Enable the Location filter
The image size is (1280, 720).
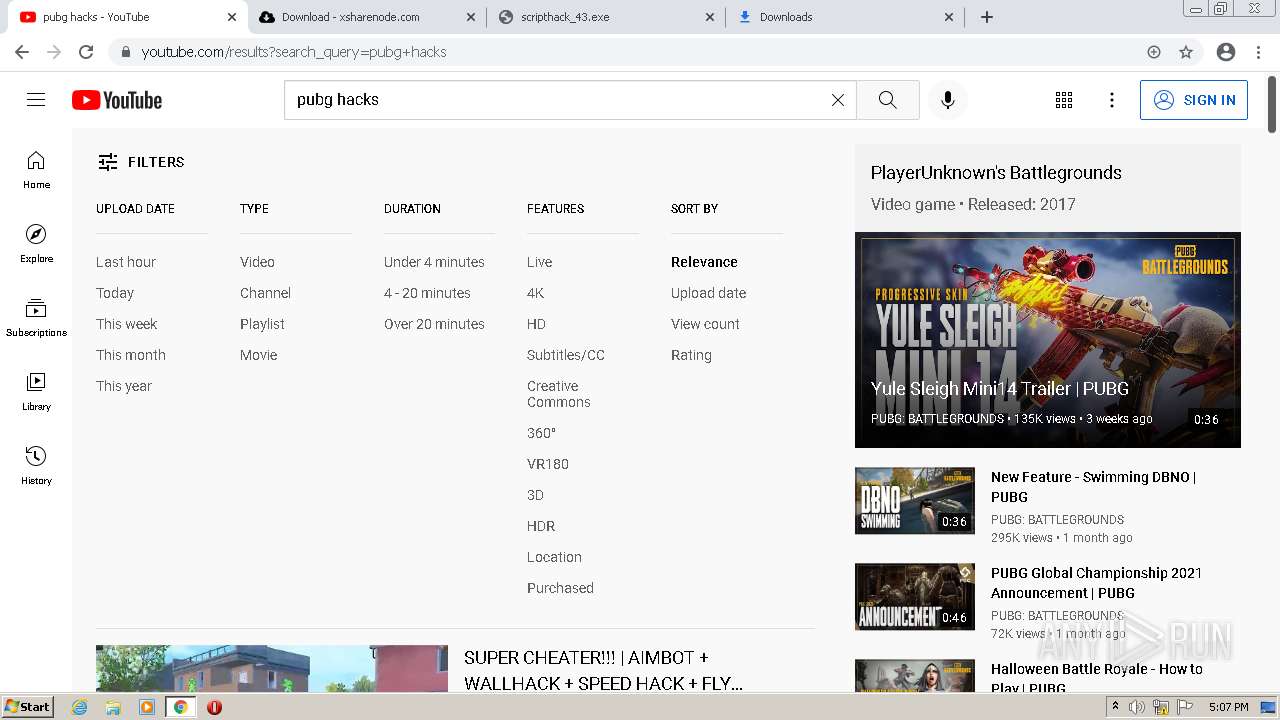pos(554,557)
